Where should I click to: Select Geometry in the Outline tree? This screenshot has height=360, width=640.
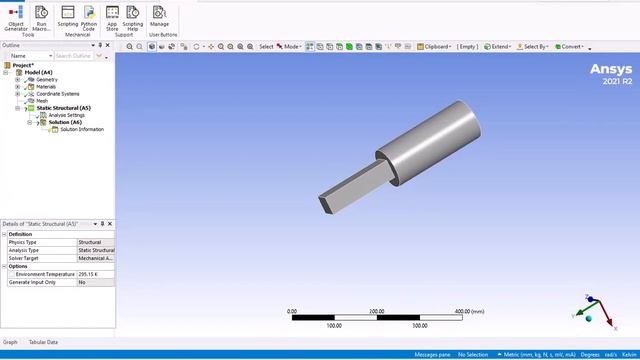click(47, 80)
